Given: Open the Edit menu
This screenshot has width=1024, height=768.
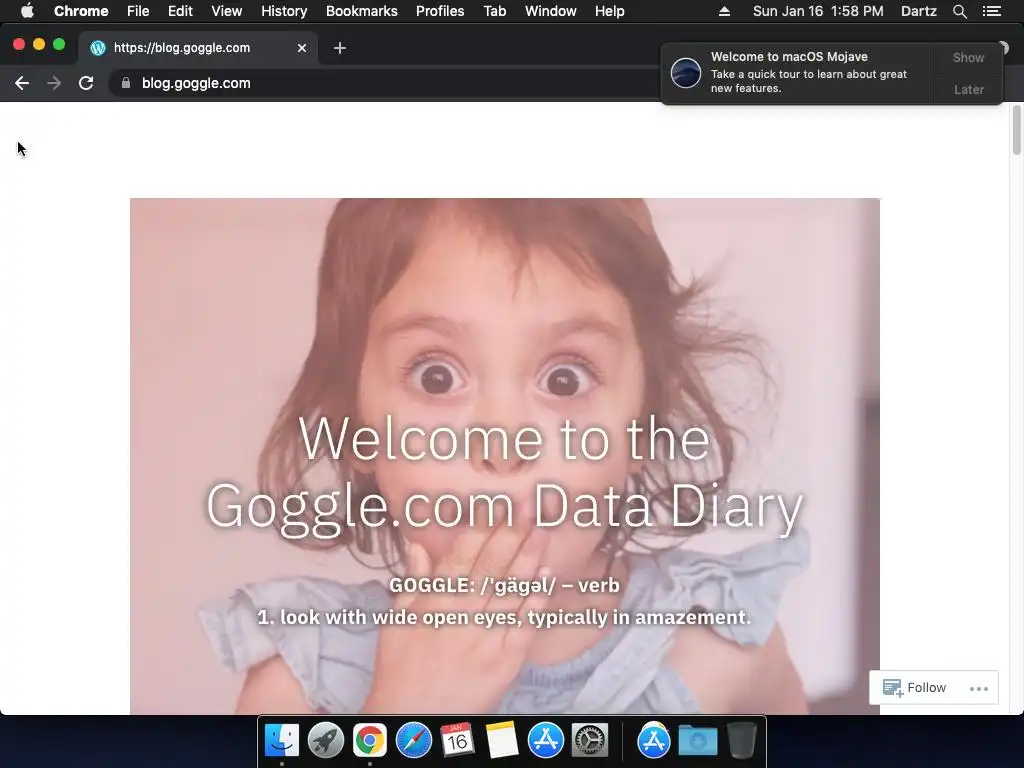Looking at the screenshot, I should tap(180, 11).
